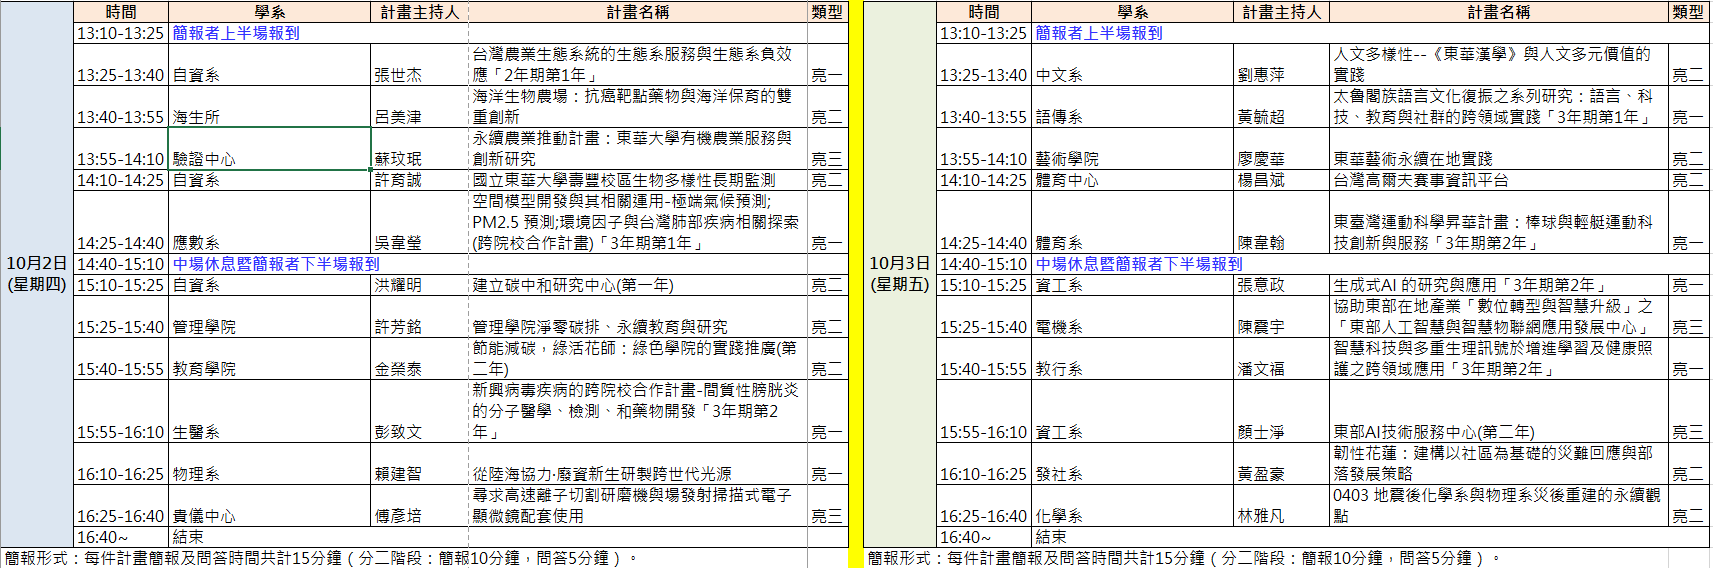Image resolution: width=1713 pixels, height=568 pixels.
Task: Click the blue 簡報者上半場報到 text under 10月3日
Action: coord(1098,33)
